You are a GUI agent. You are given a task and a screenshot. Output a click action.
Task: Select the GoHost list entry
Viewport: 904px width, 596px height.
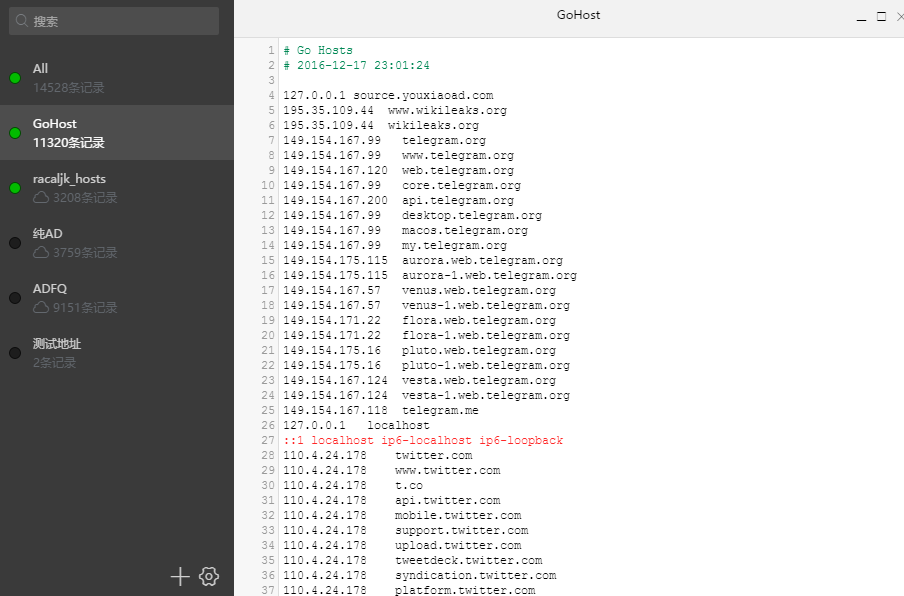point(117,133)
